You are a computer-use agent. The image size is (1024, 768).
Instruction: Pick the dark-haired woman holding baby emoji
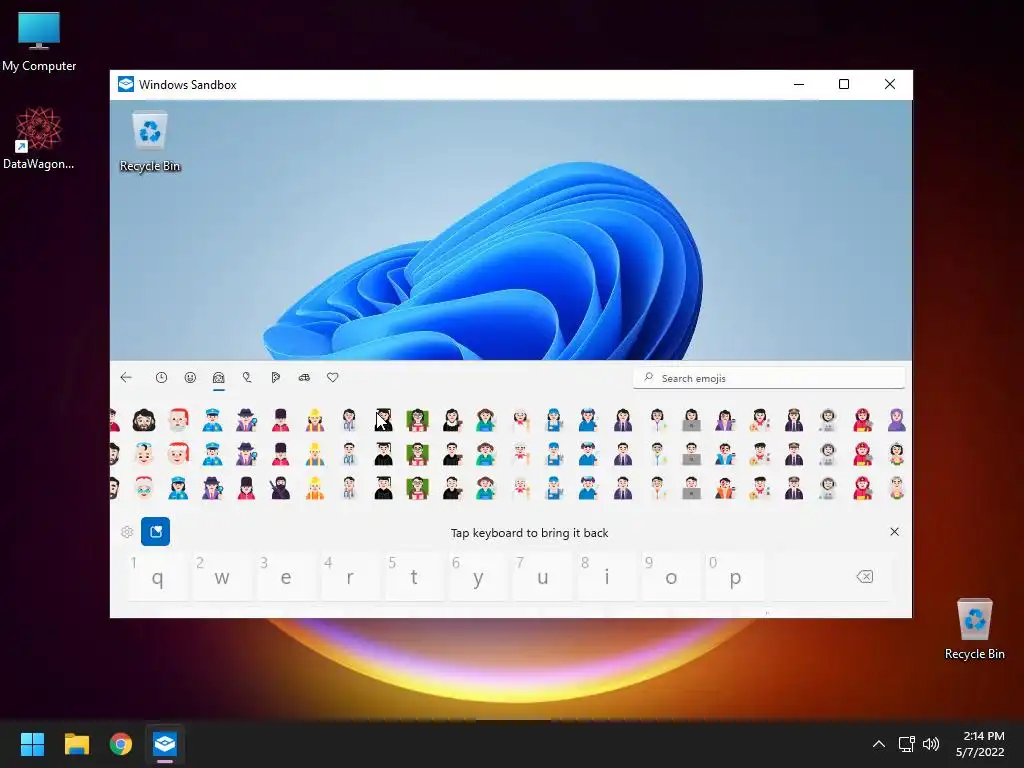(897, 453)
